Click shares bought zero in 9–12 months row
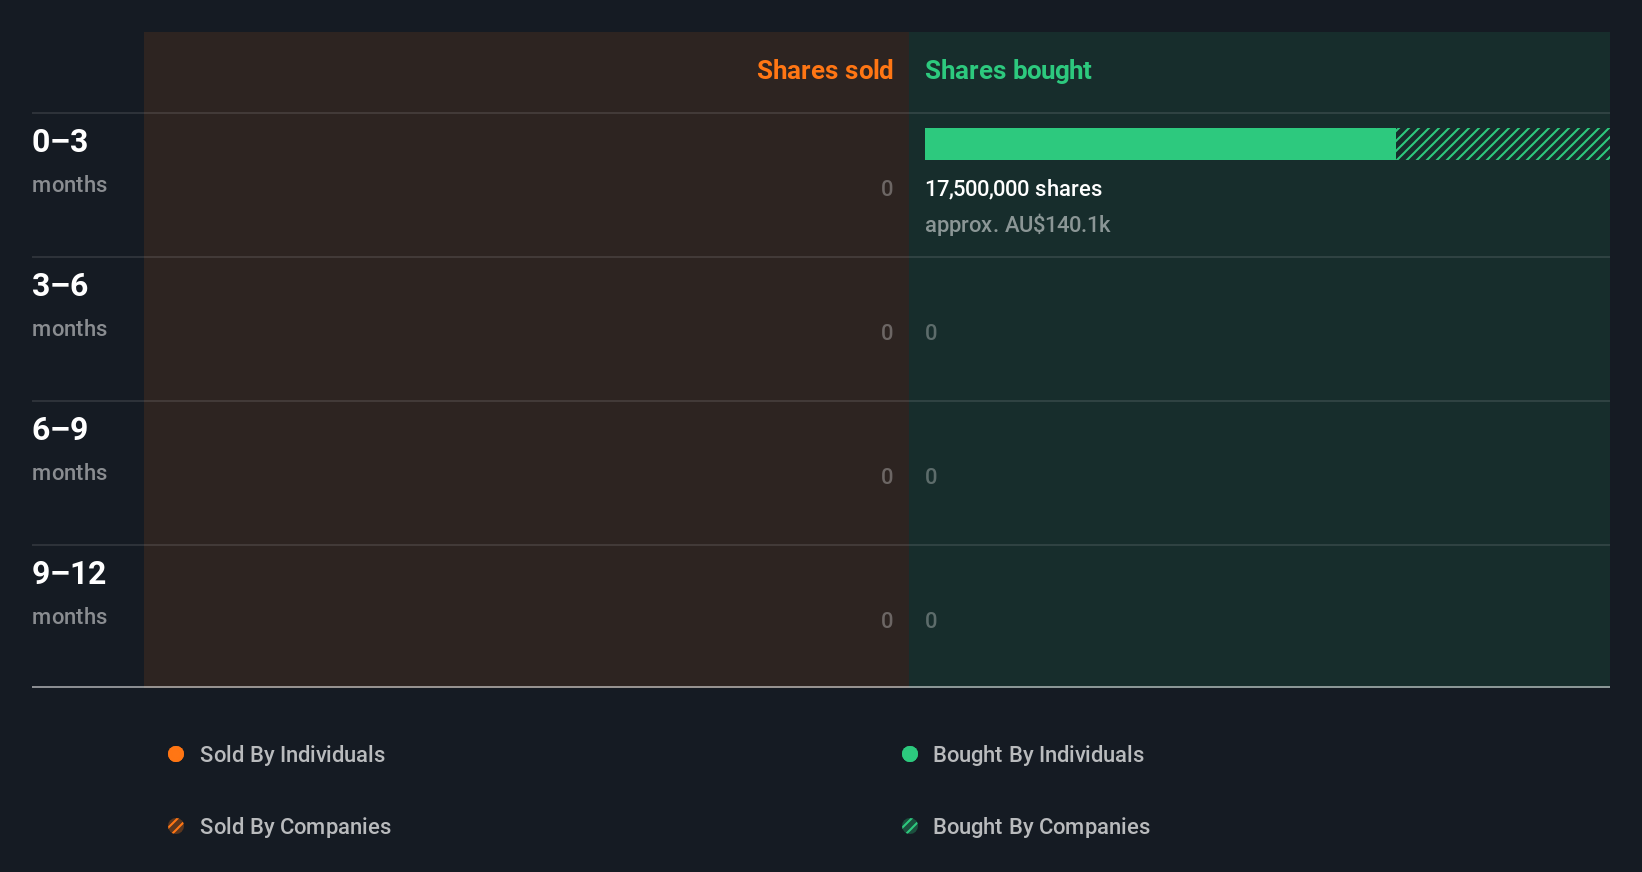 (931, 620)
